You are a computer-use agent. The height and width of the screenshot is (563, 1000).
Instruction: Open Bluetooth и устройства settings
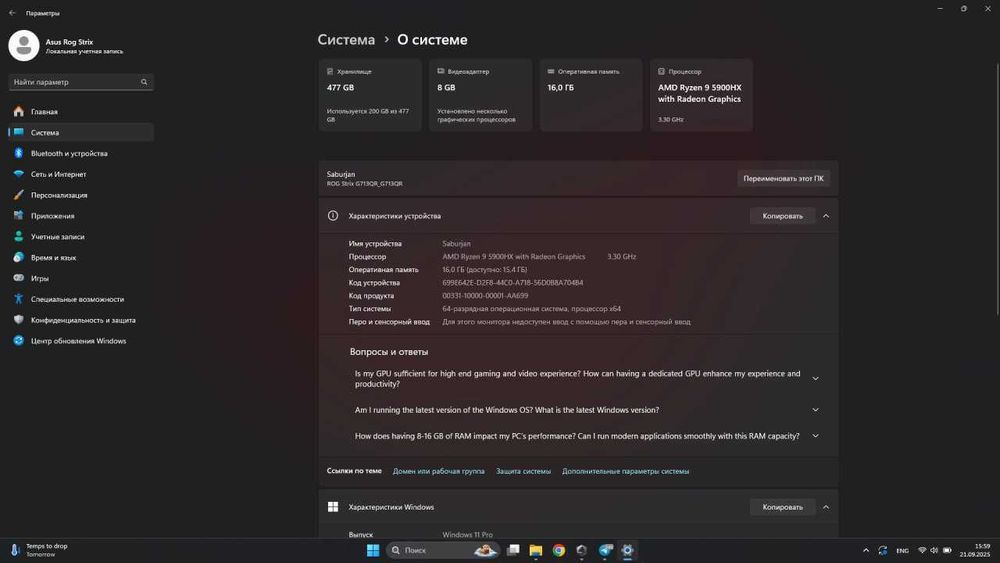(81, 154)
